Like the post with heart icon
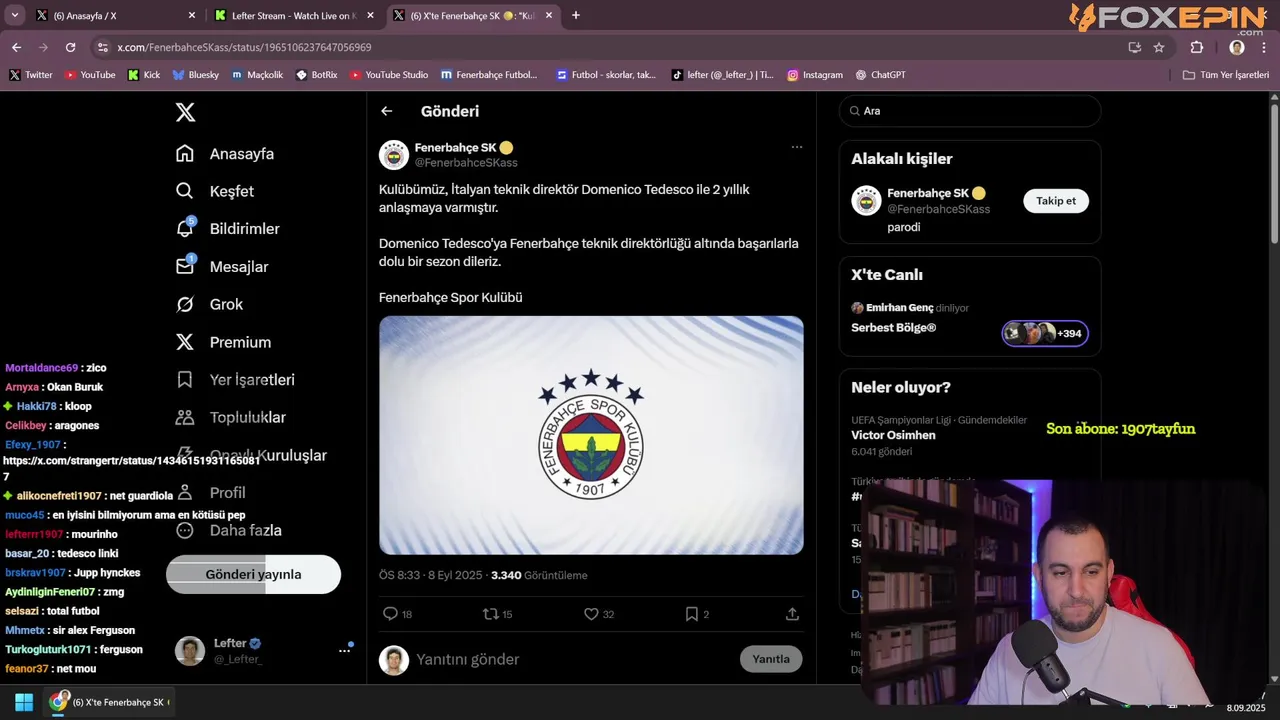Screen dimensions: 1280x720 (x=591, y=614)
